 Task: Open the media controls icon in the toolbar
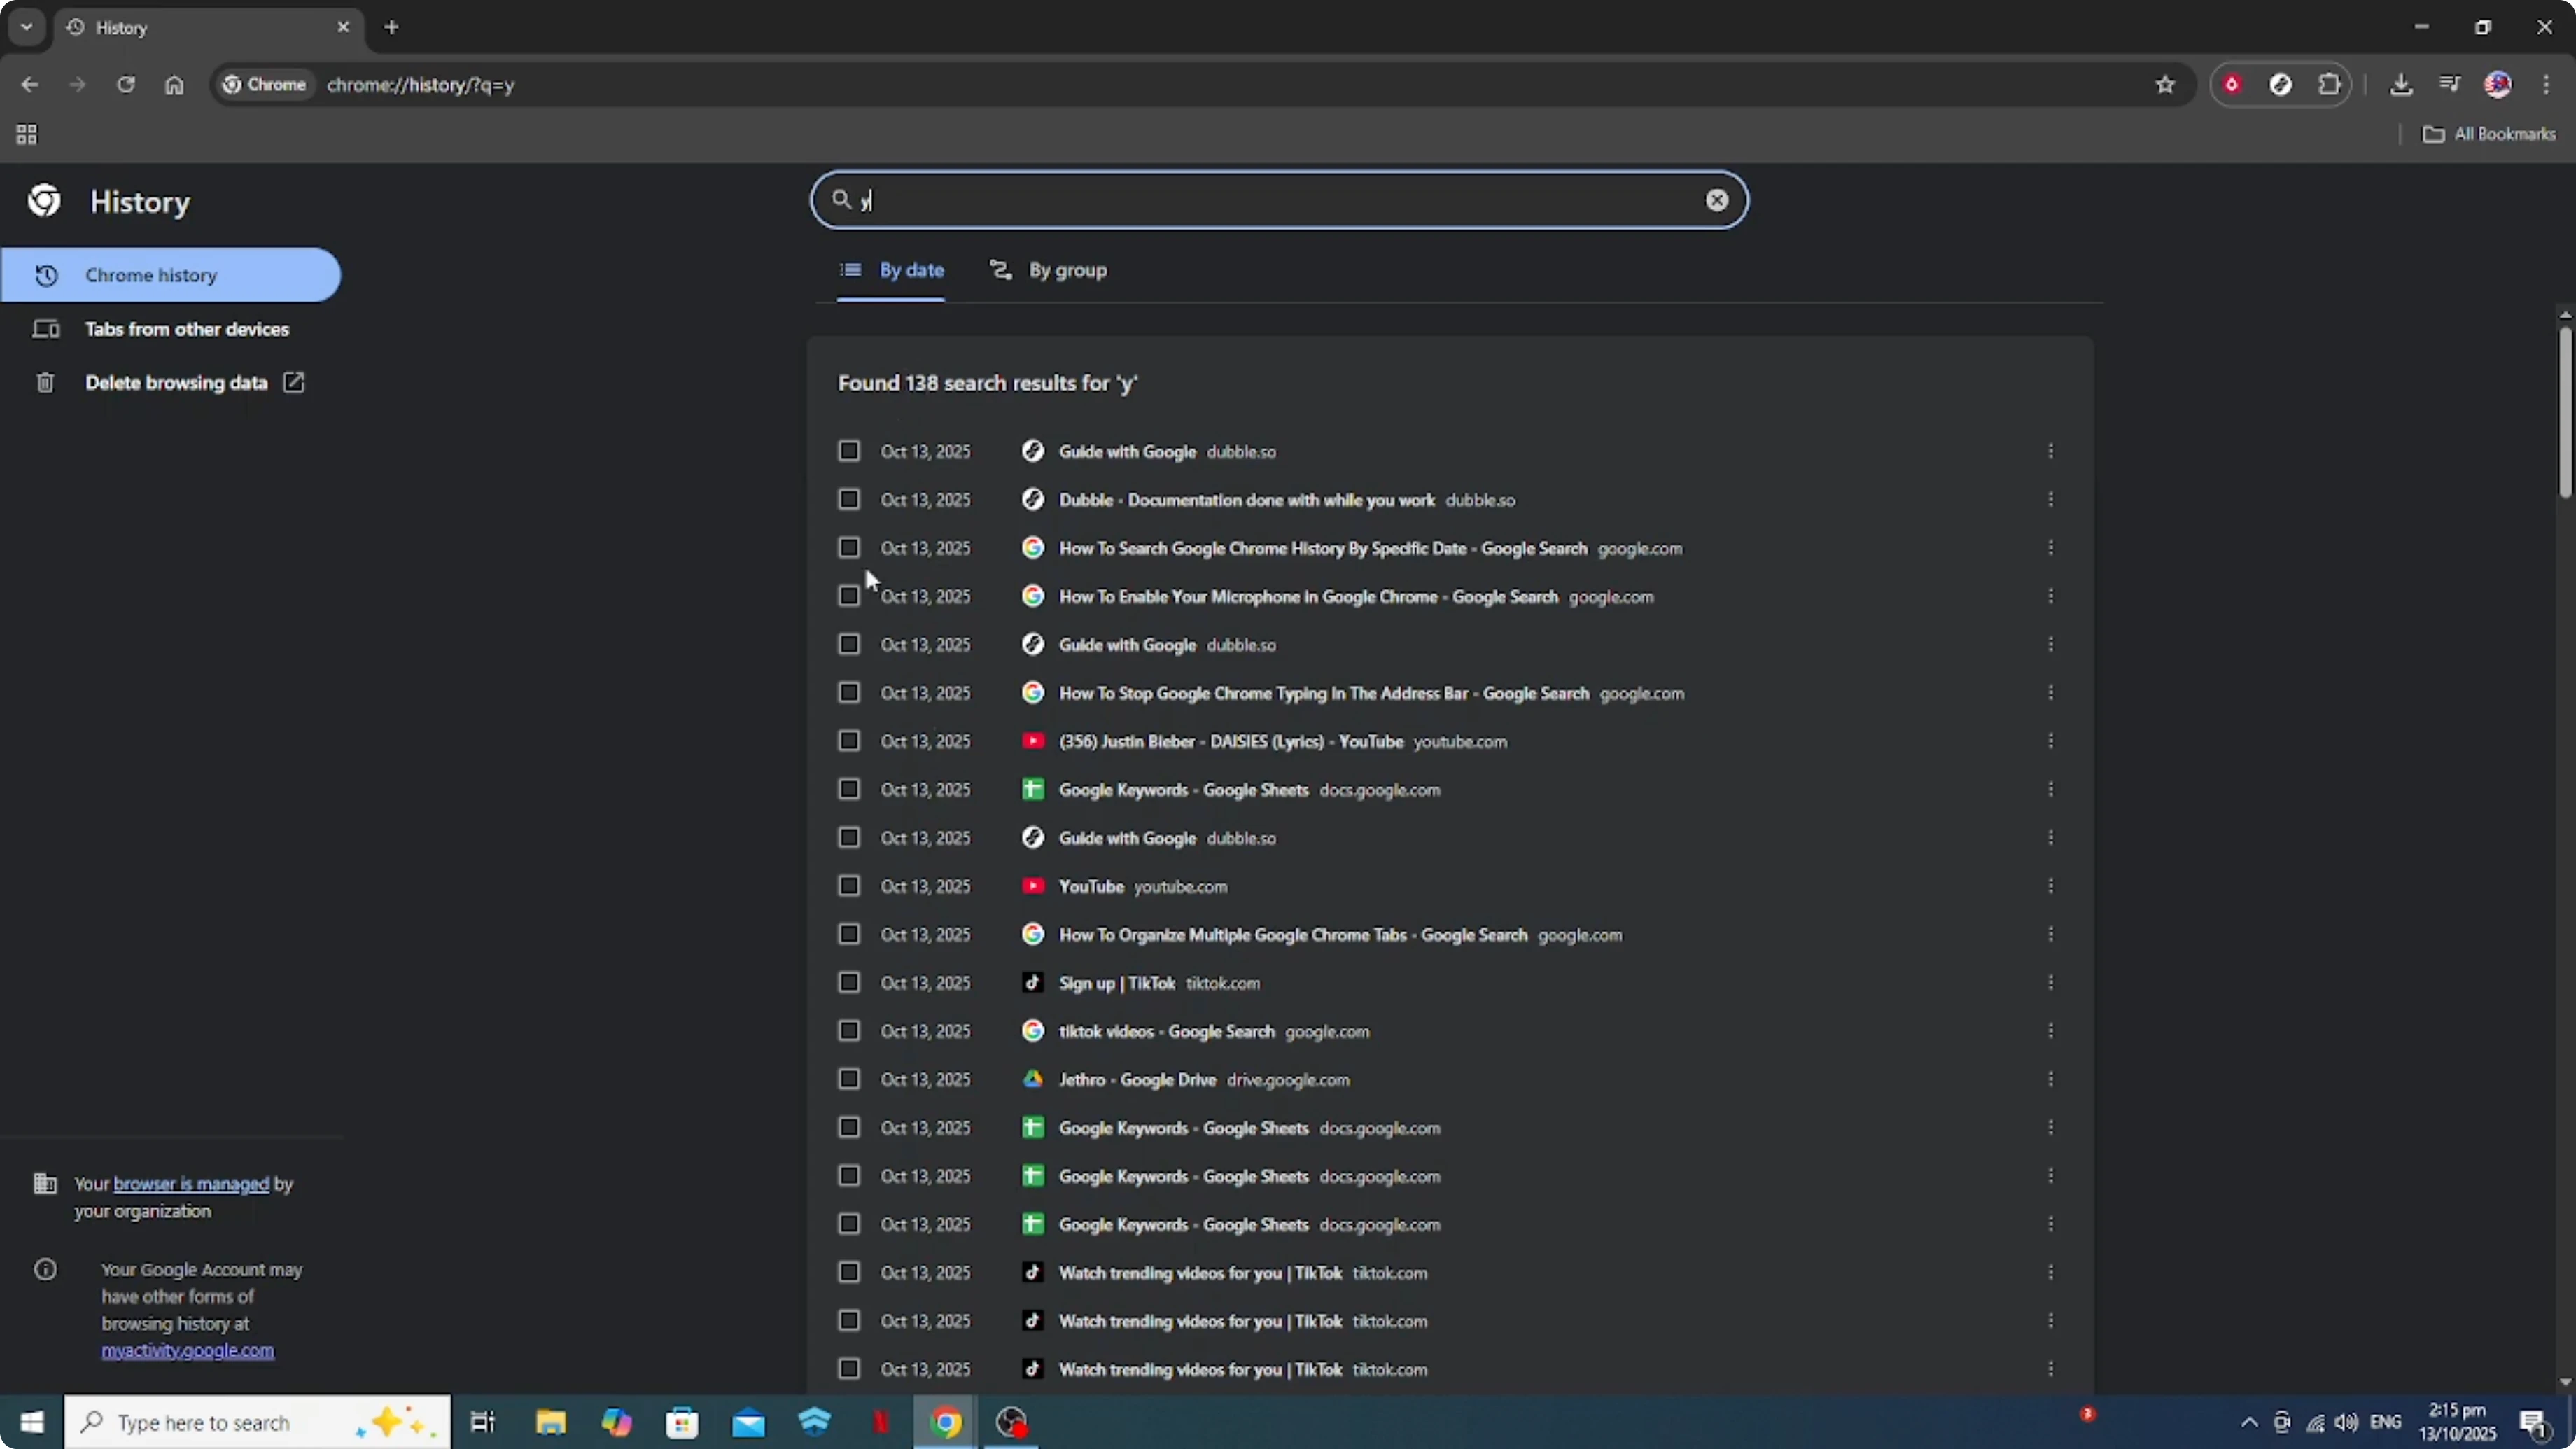[x=2449, y=84]
